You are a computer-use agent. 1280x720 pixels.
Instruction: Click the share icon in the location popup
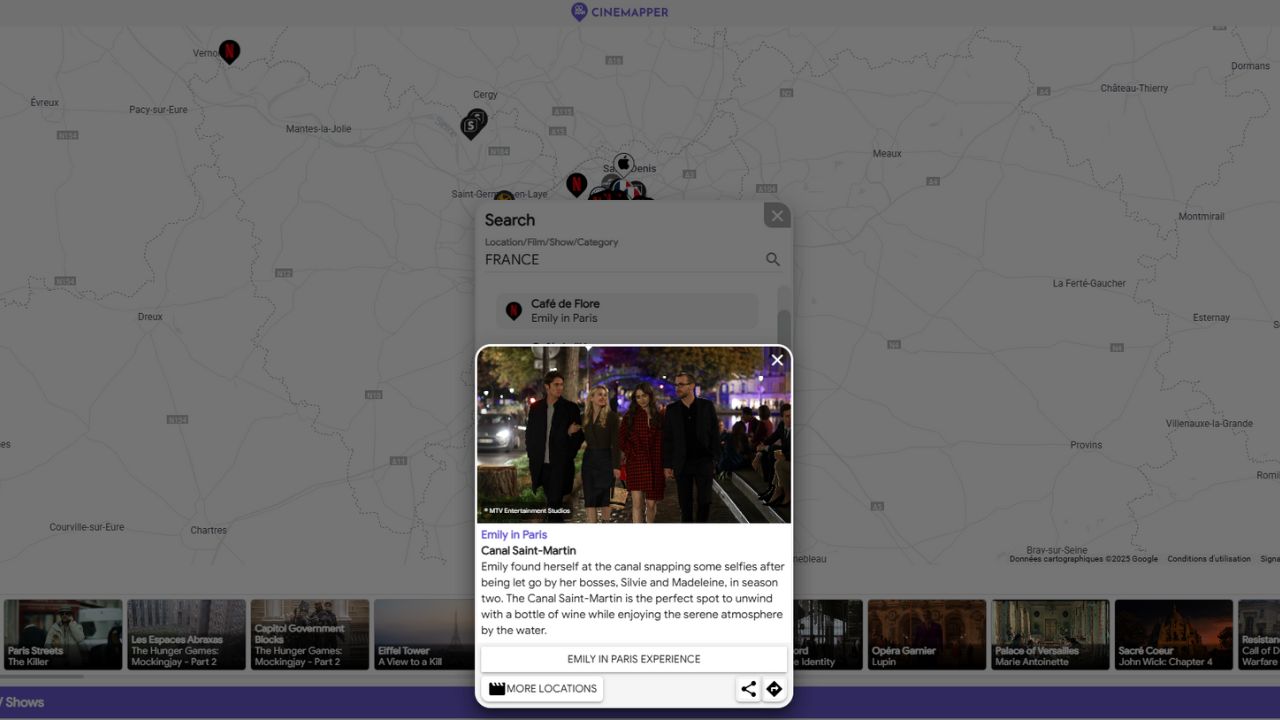tap(748, 688)
